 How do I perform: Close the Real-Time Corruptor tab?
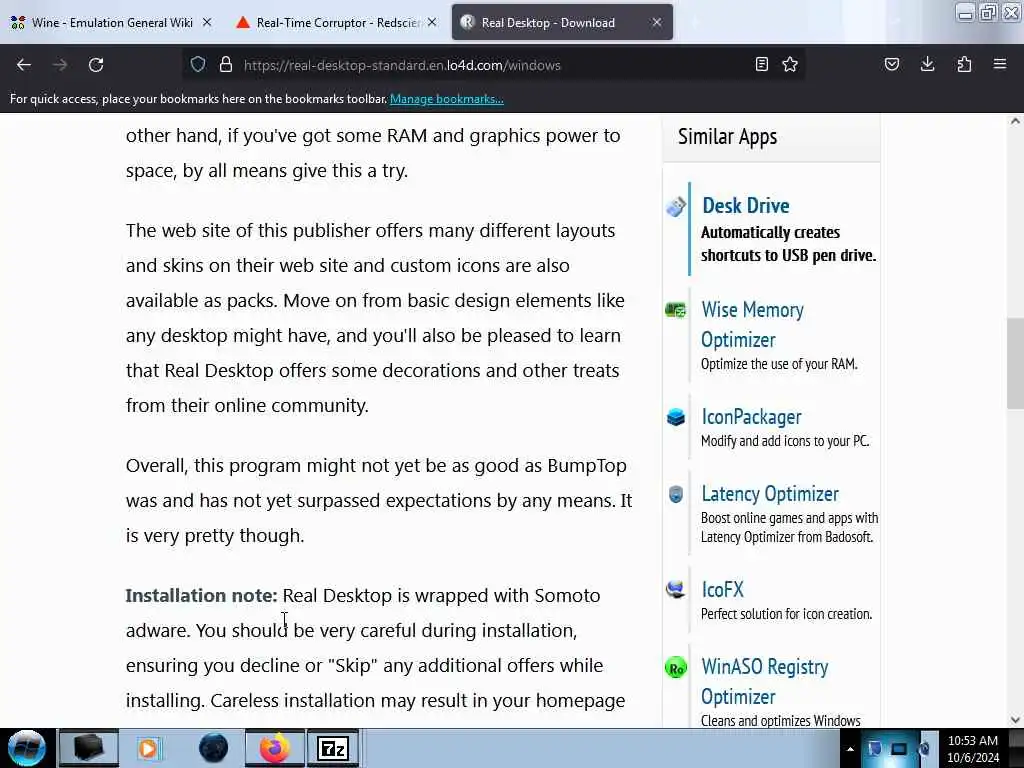coord(432,22)
